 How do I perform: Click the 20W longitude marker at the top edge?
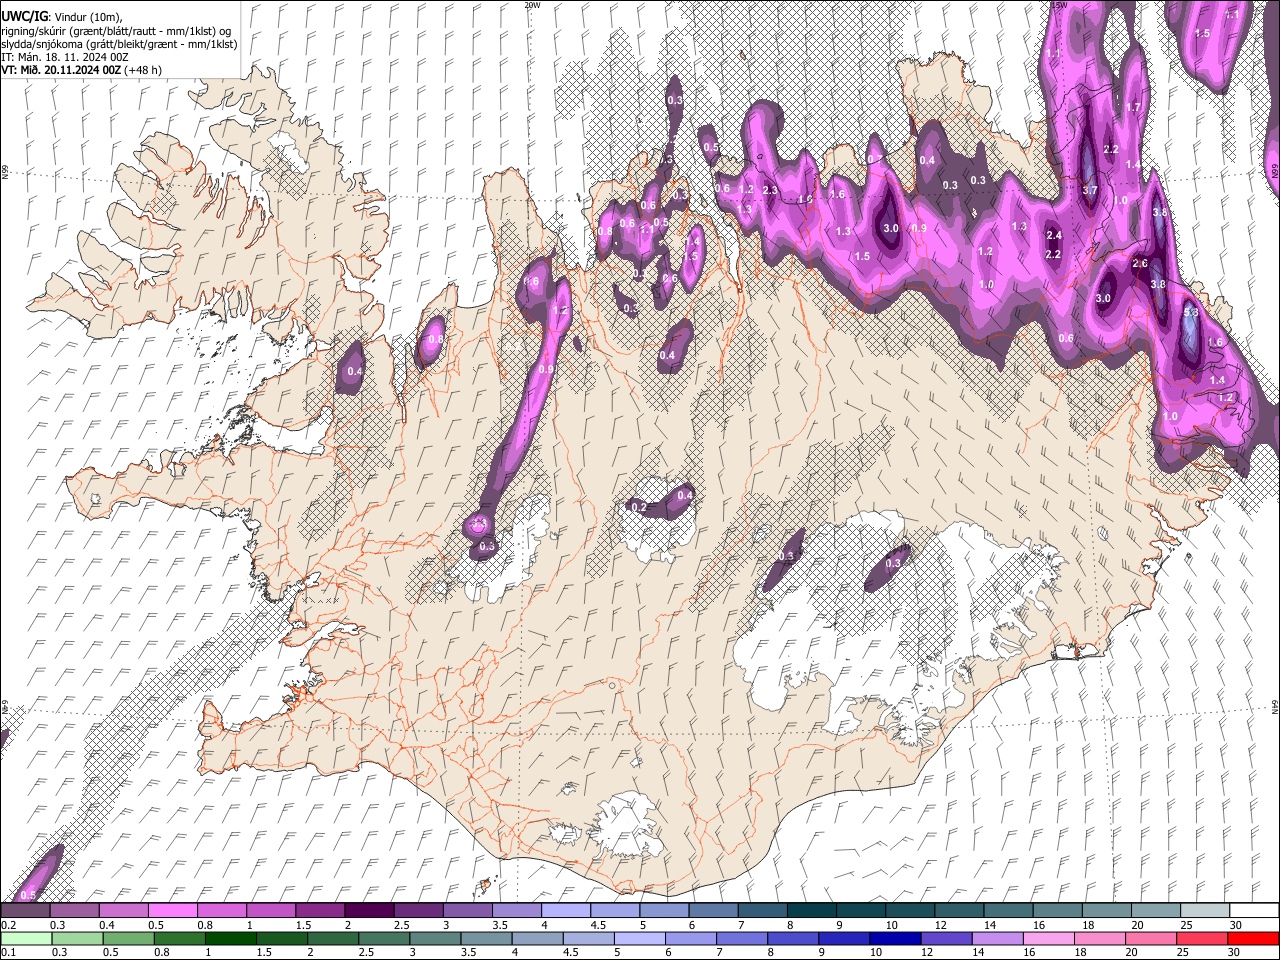pyautogui.click(x=532, y=5)
